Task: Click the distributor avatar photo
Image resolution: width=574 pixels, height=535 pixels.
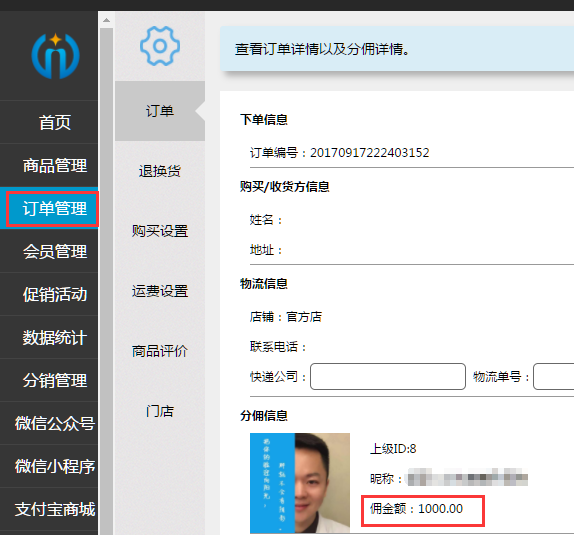Action: tap(300, 483)
